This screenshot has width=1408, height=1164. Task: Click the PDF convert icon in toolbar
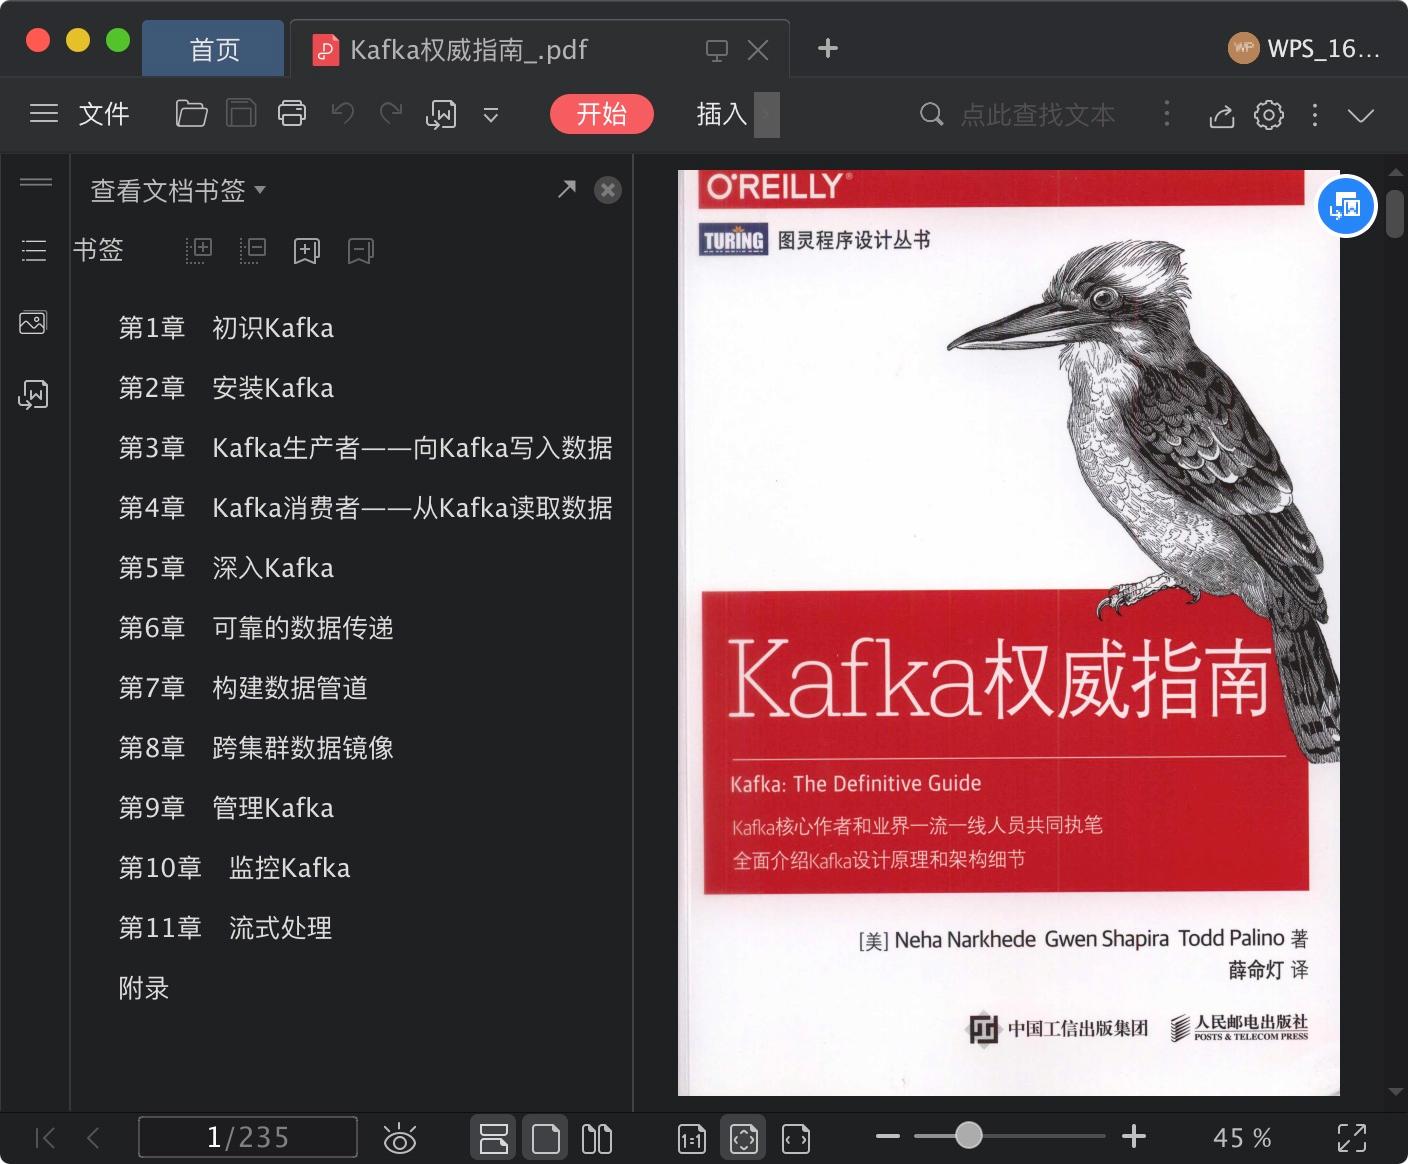tap(441, 115)
